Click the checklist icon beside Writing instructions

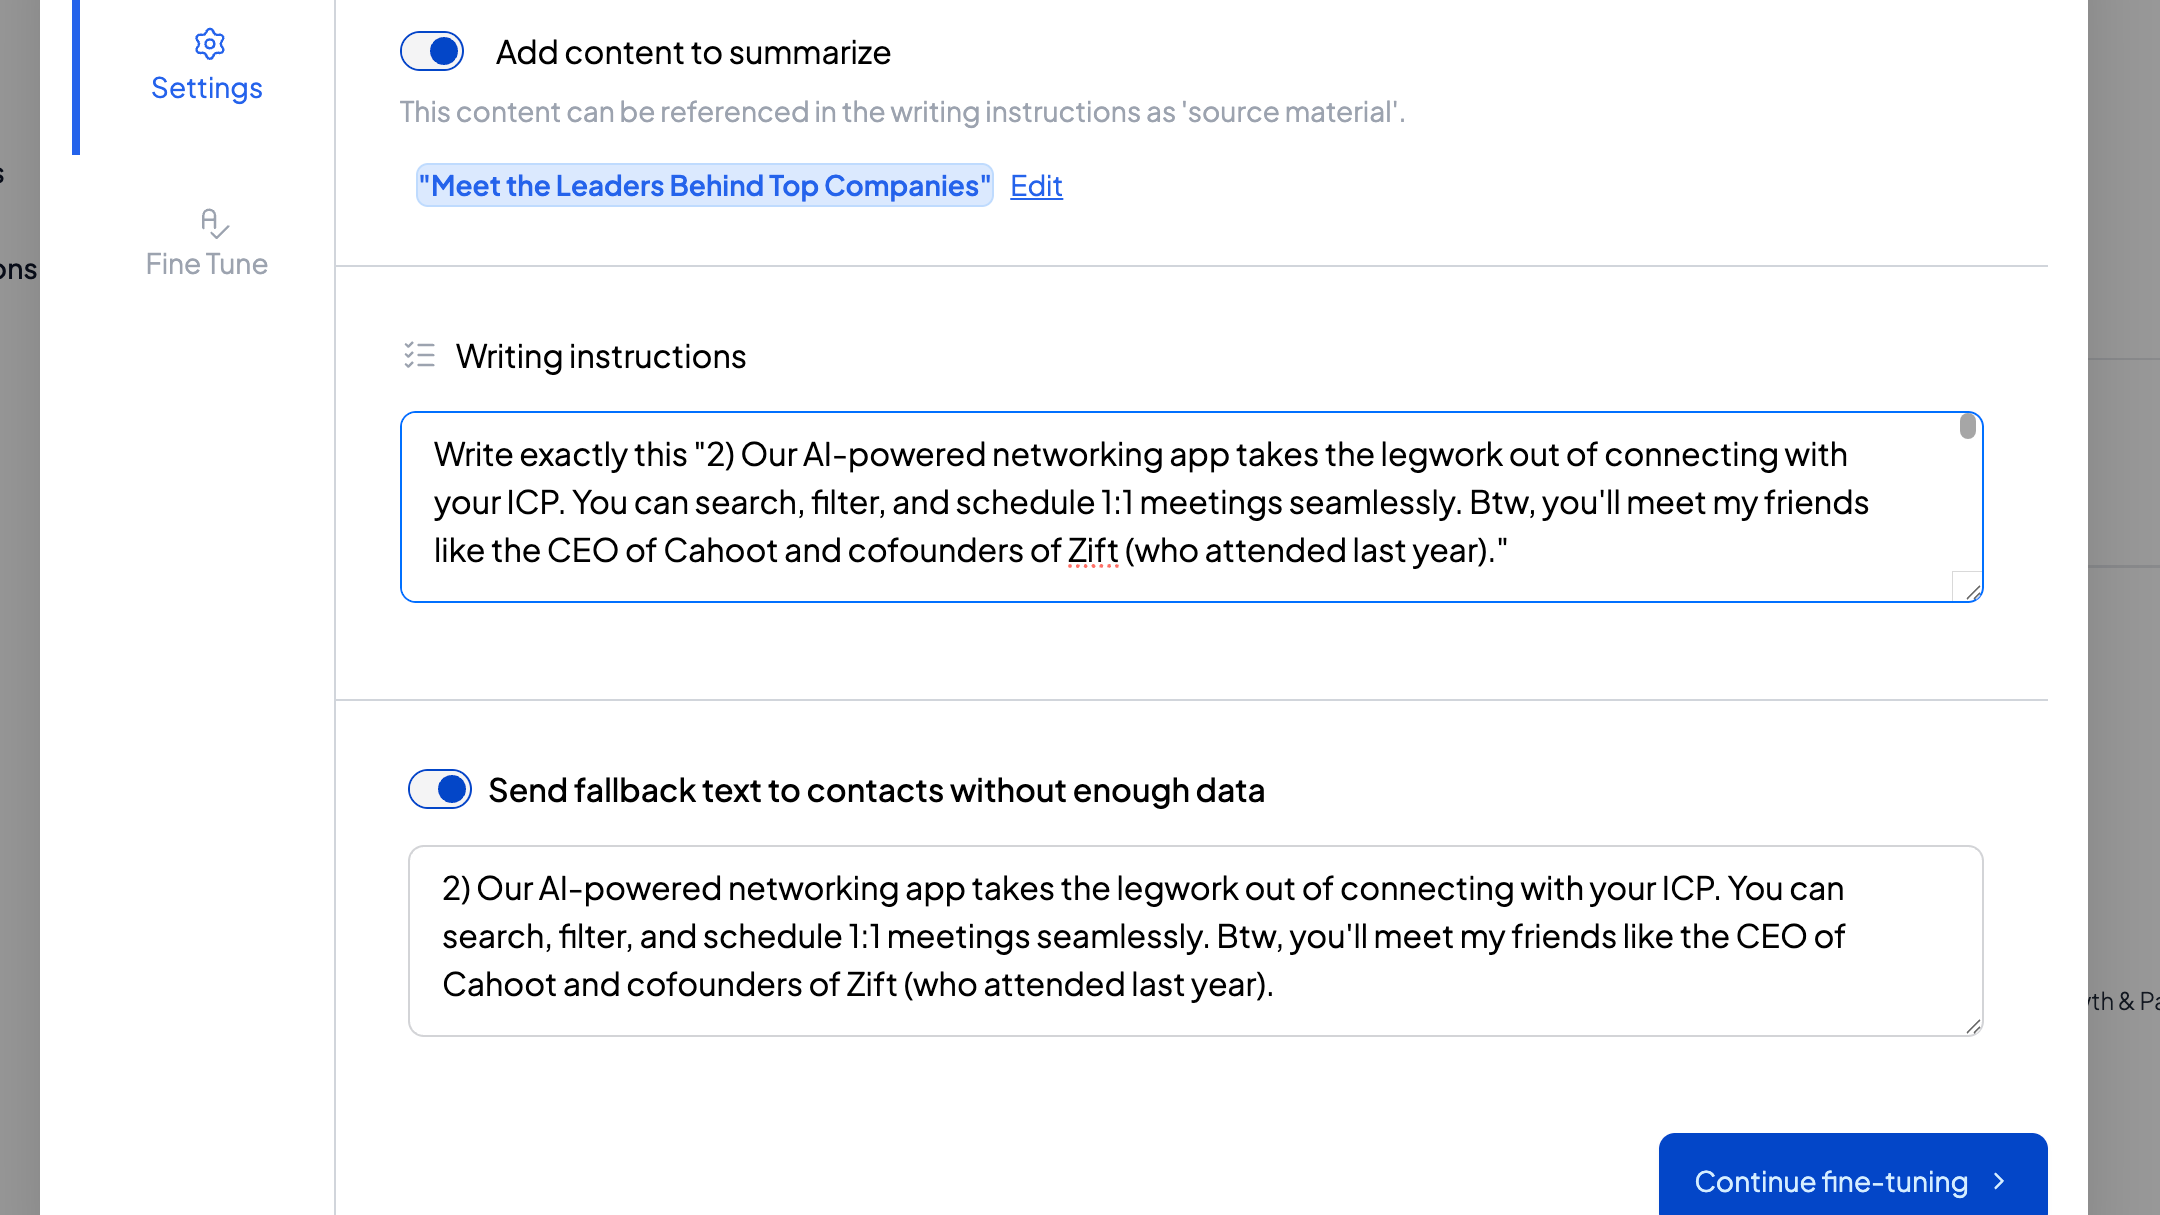[x=419, y=355]
